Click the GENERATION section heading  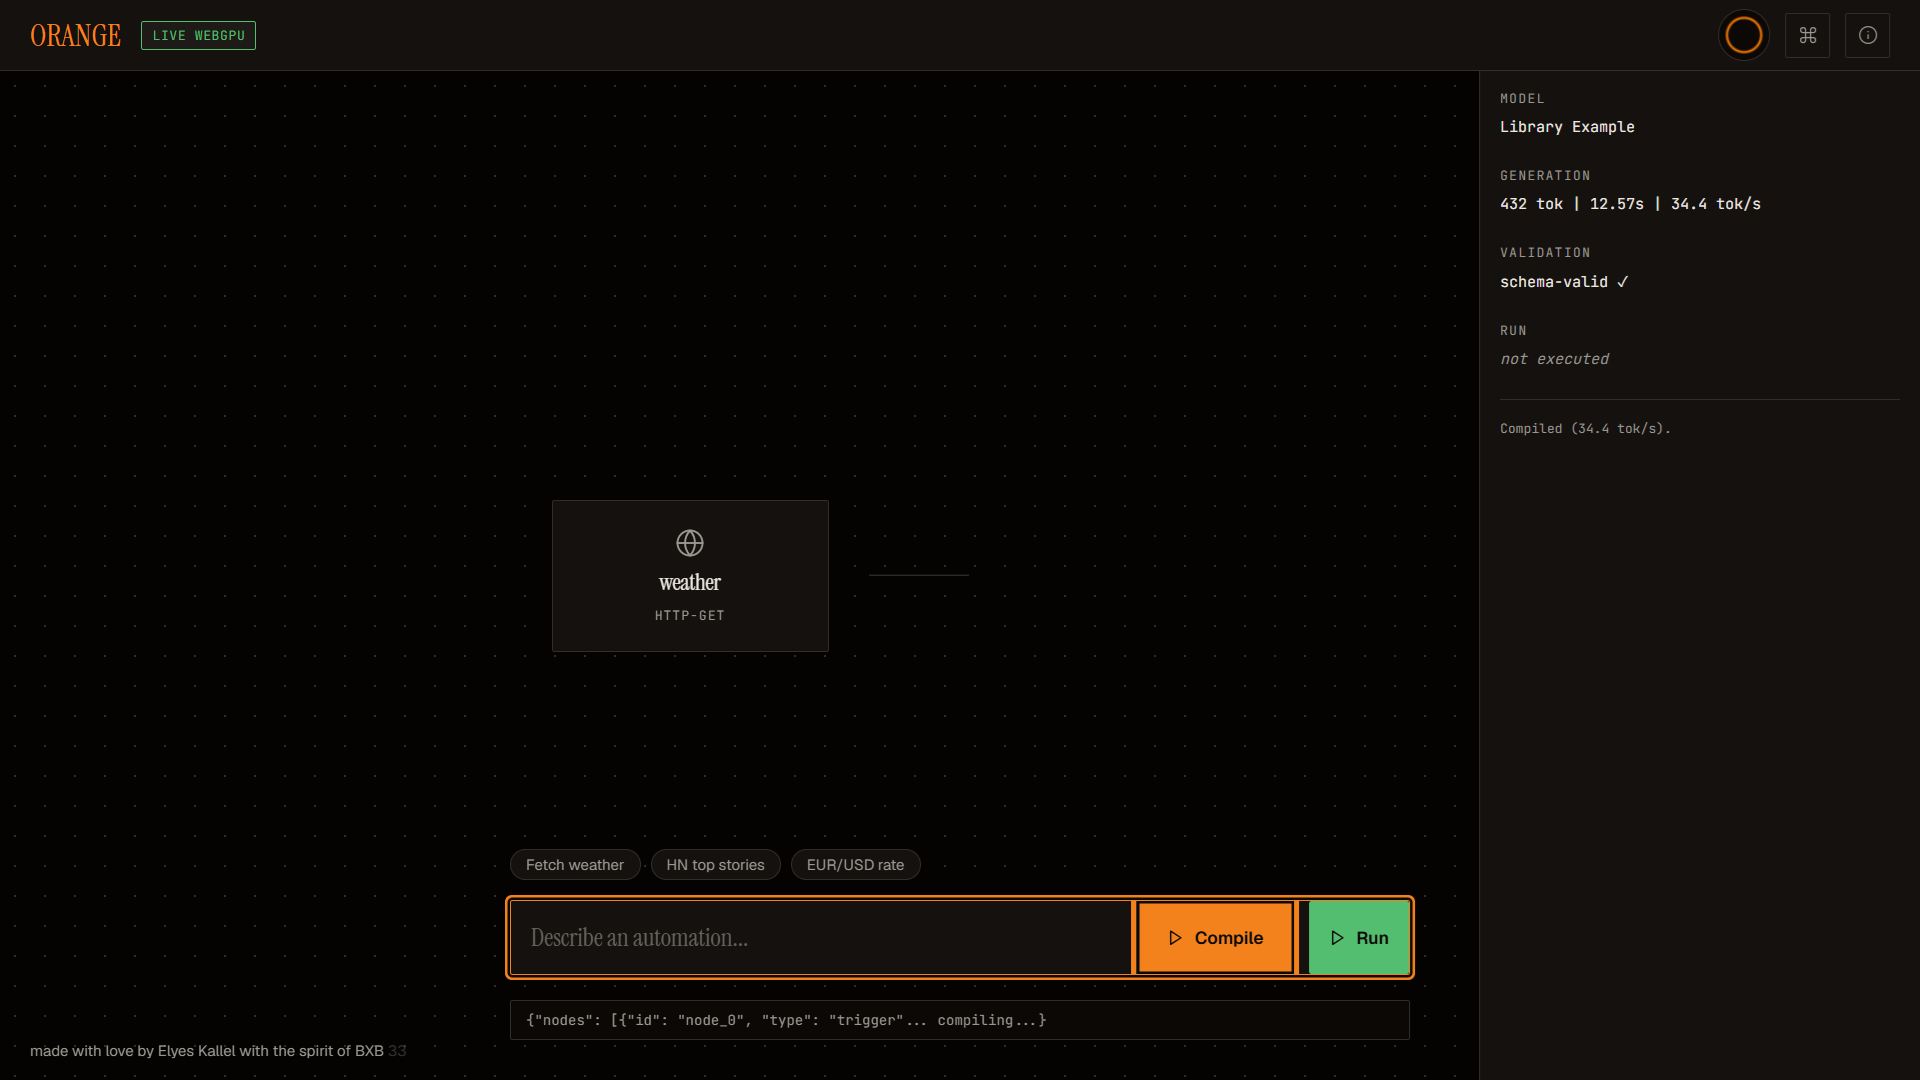pyautogui.click(x=1545, y=176)
